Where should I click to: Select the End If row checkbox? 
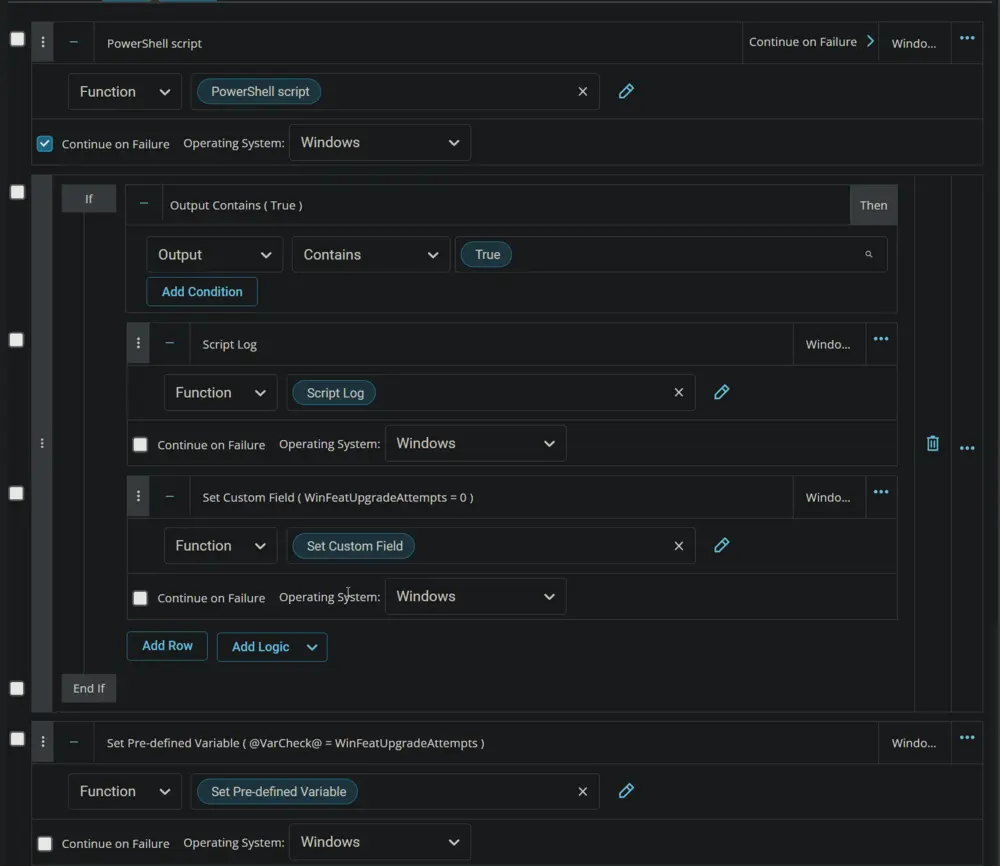[x=17, y=688]
